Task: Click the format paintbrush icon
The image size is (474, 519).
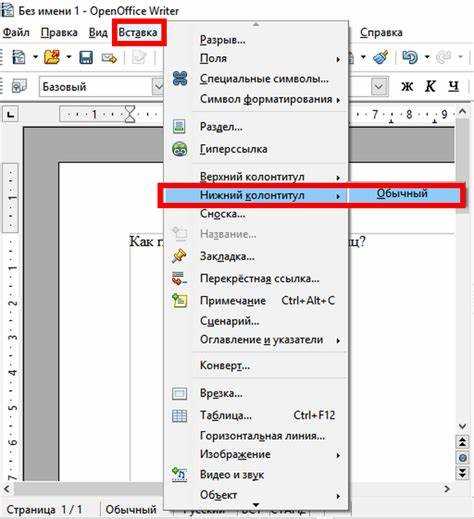Action: tap(381, 57)
